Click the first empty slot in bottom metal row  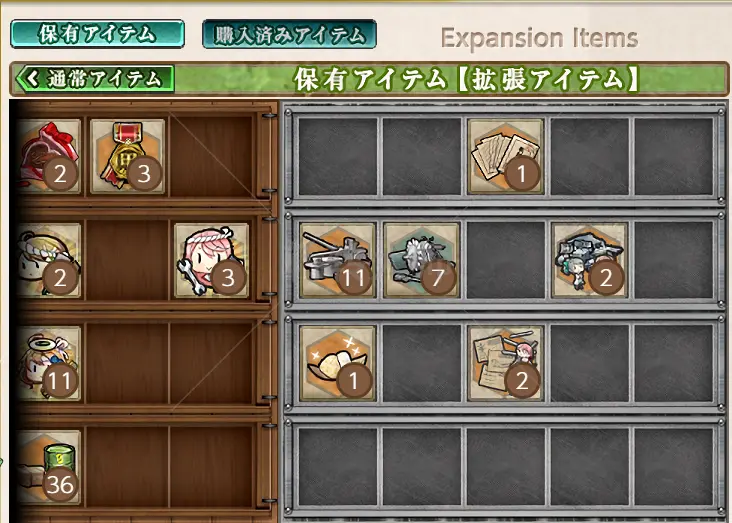[x=338, y=467]
